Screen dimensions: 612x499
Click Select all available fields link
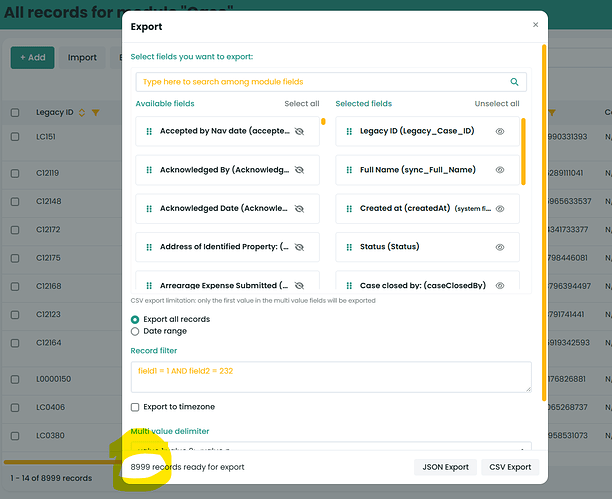[x=302, y=104]
